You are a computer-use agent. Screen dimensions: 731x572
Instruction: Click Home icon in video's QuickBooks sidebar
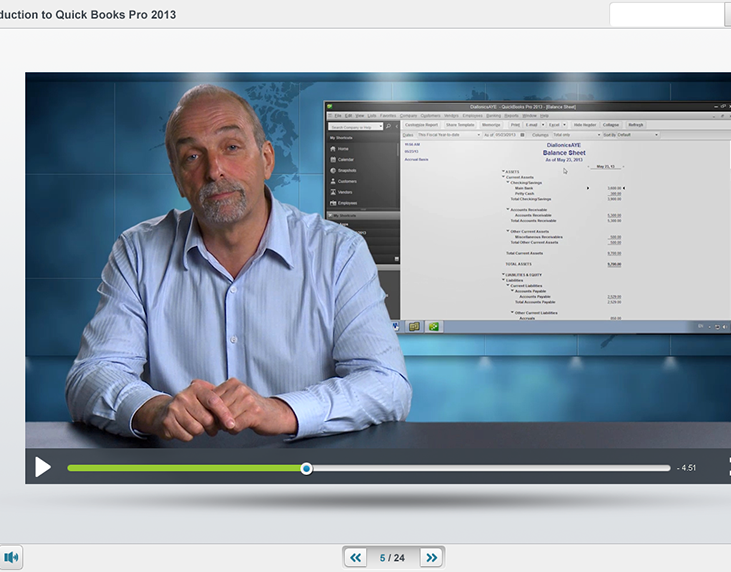click(x=333, y=149)
